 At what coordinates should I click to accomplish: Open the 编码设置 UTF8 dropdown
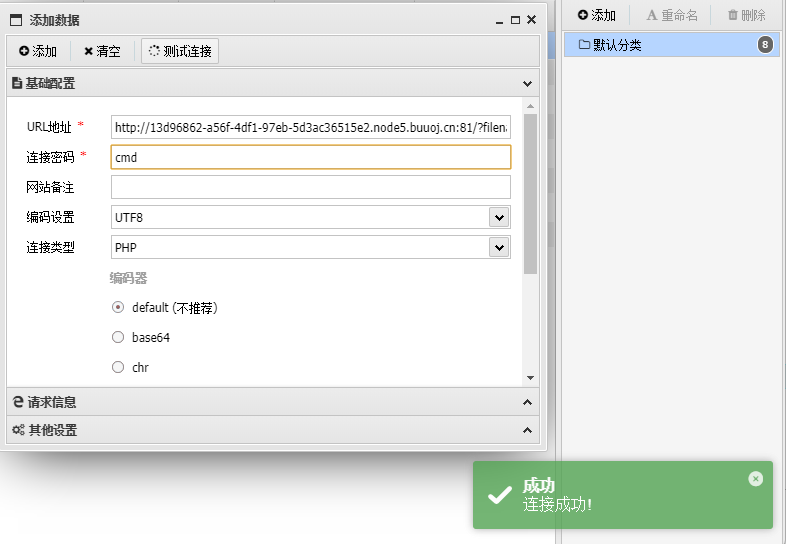498,217
